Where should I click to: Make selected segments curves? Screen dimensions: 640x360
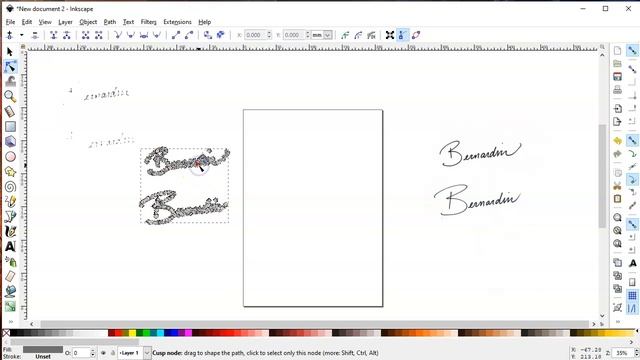(x=189, y=35)
